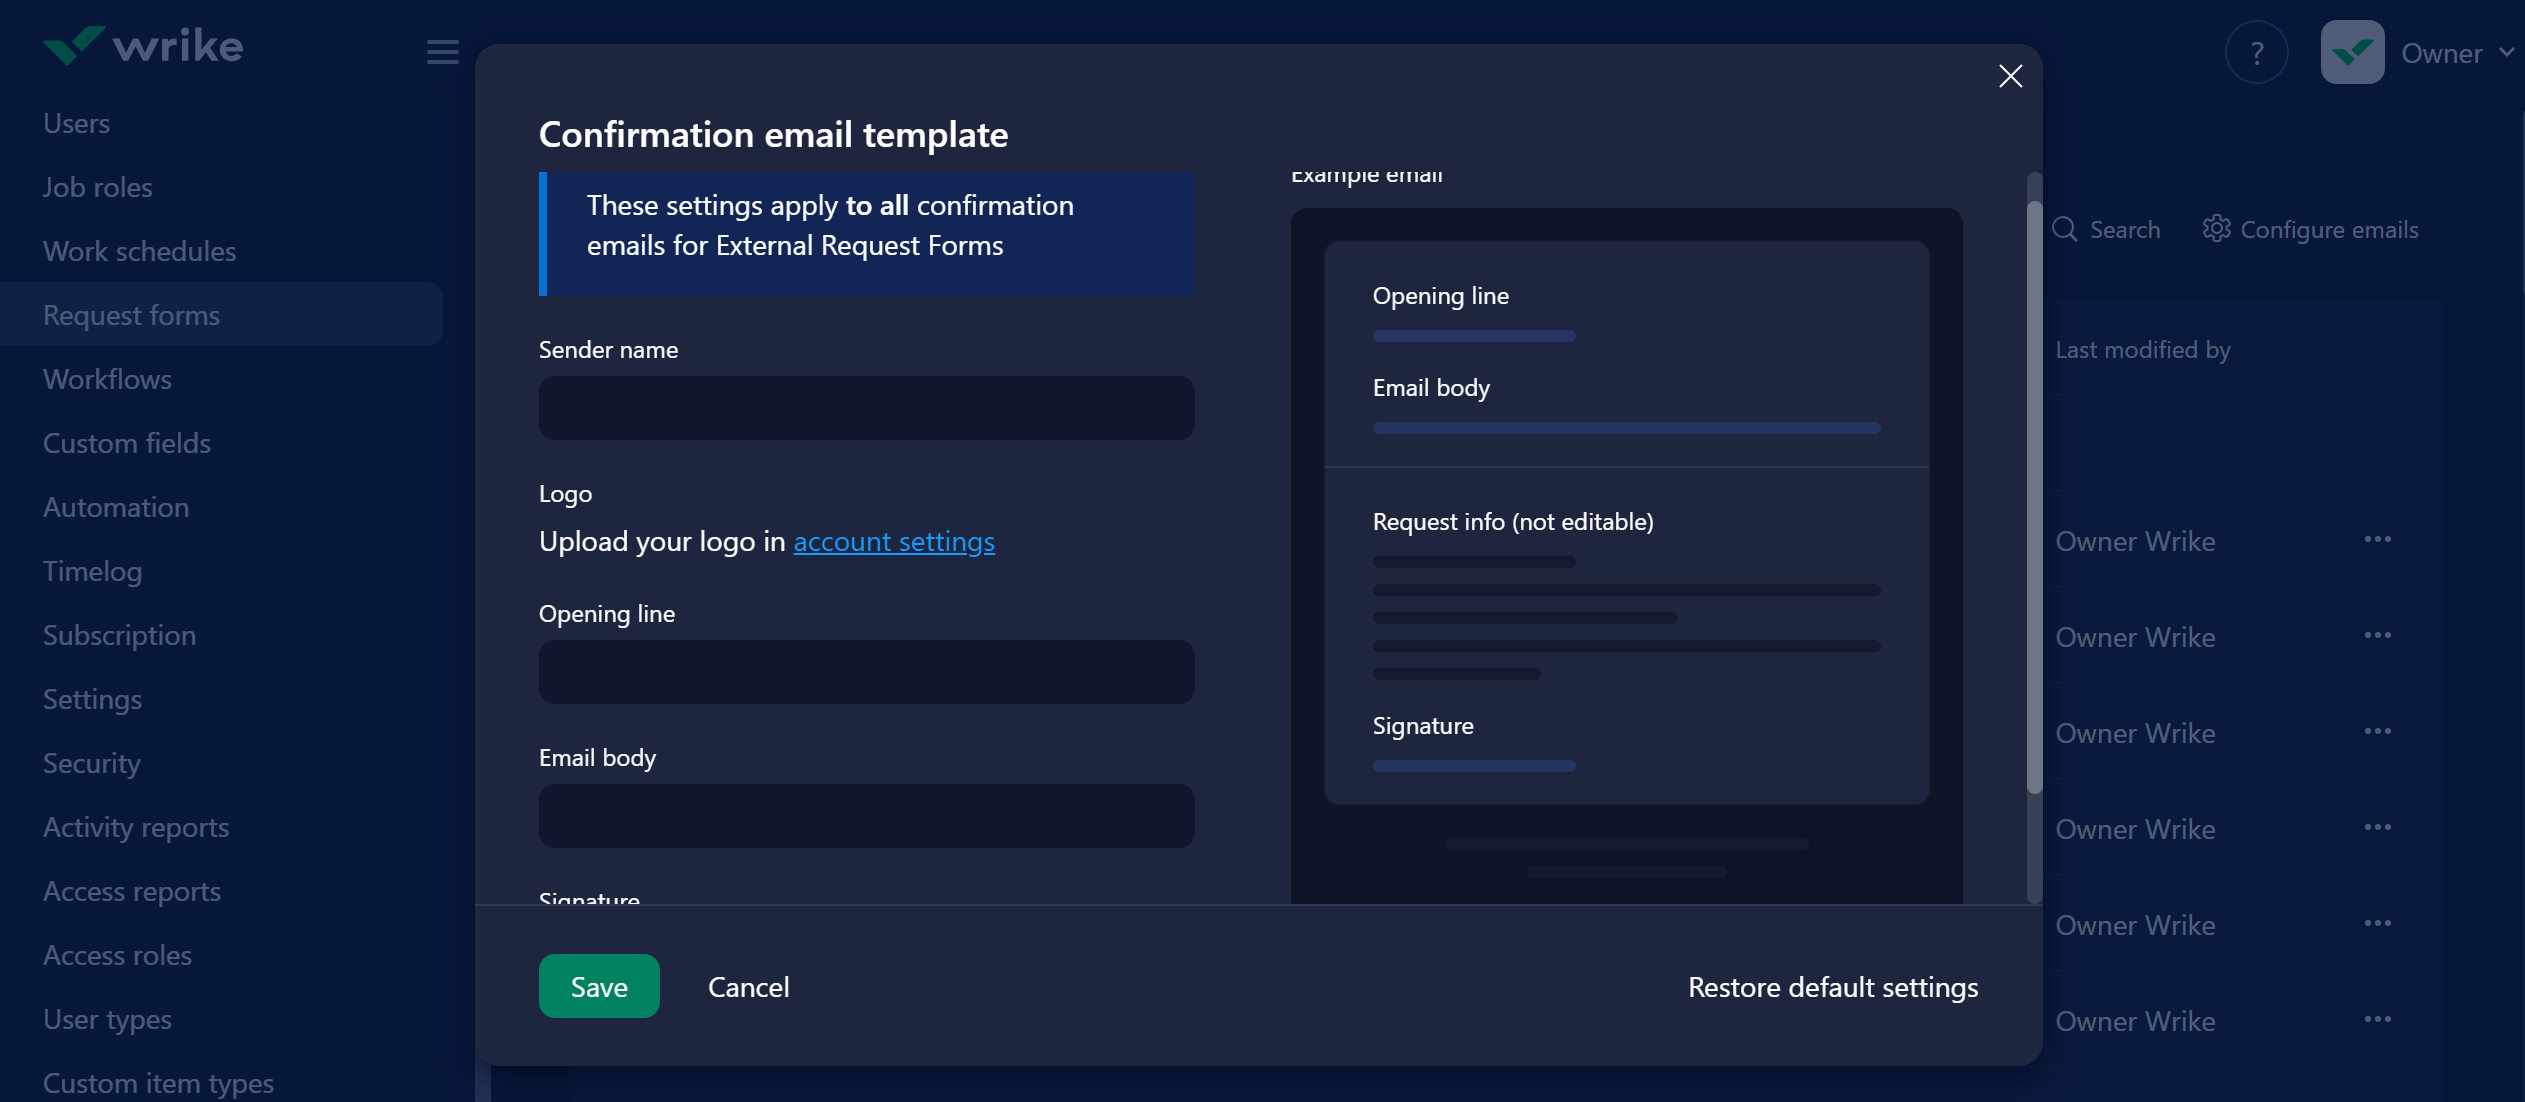Select Automation in the sidebar menu
This screenshot has height=1102, width=2525.
click(x=116, y=507)
